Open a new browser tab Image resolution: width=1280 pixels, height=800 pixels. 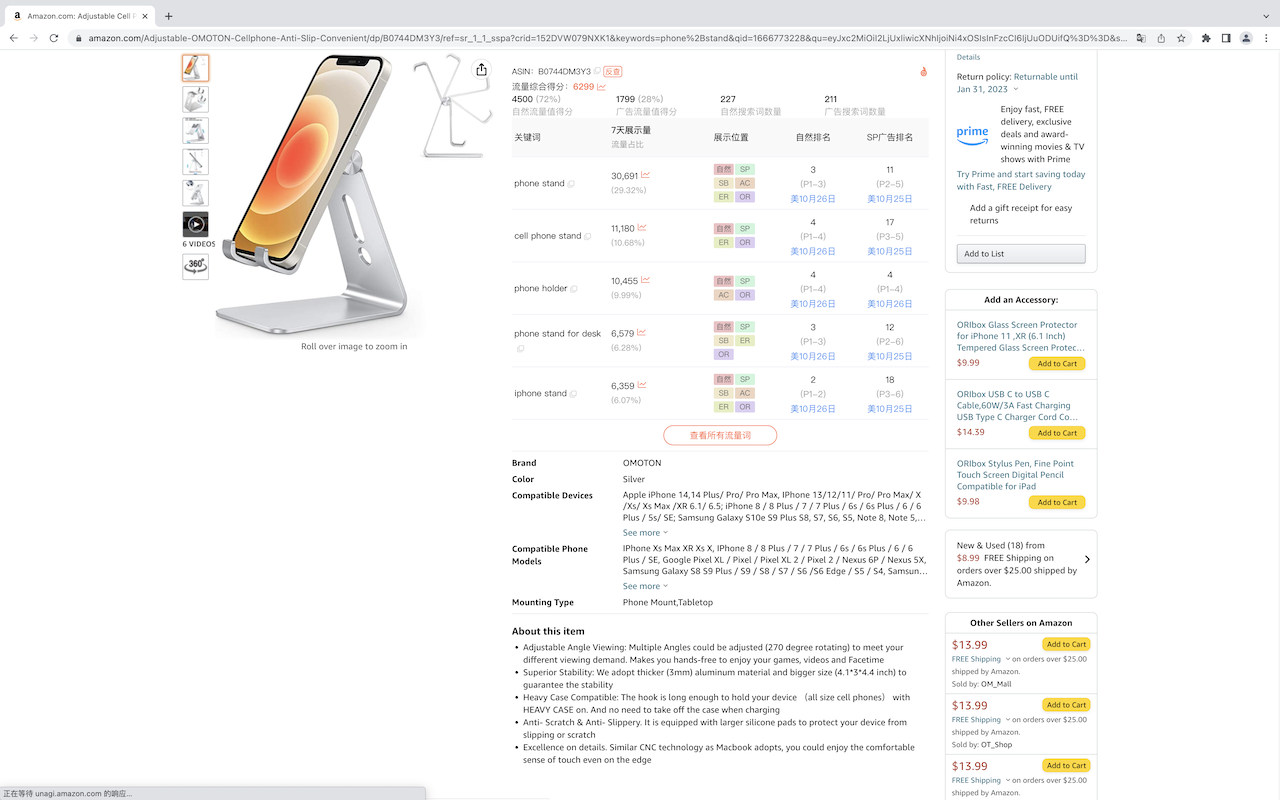pyautogui.click(x=168, y=16)
